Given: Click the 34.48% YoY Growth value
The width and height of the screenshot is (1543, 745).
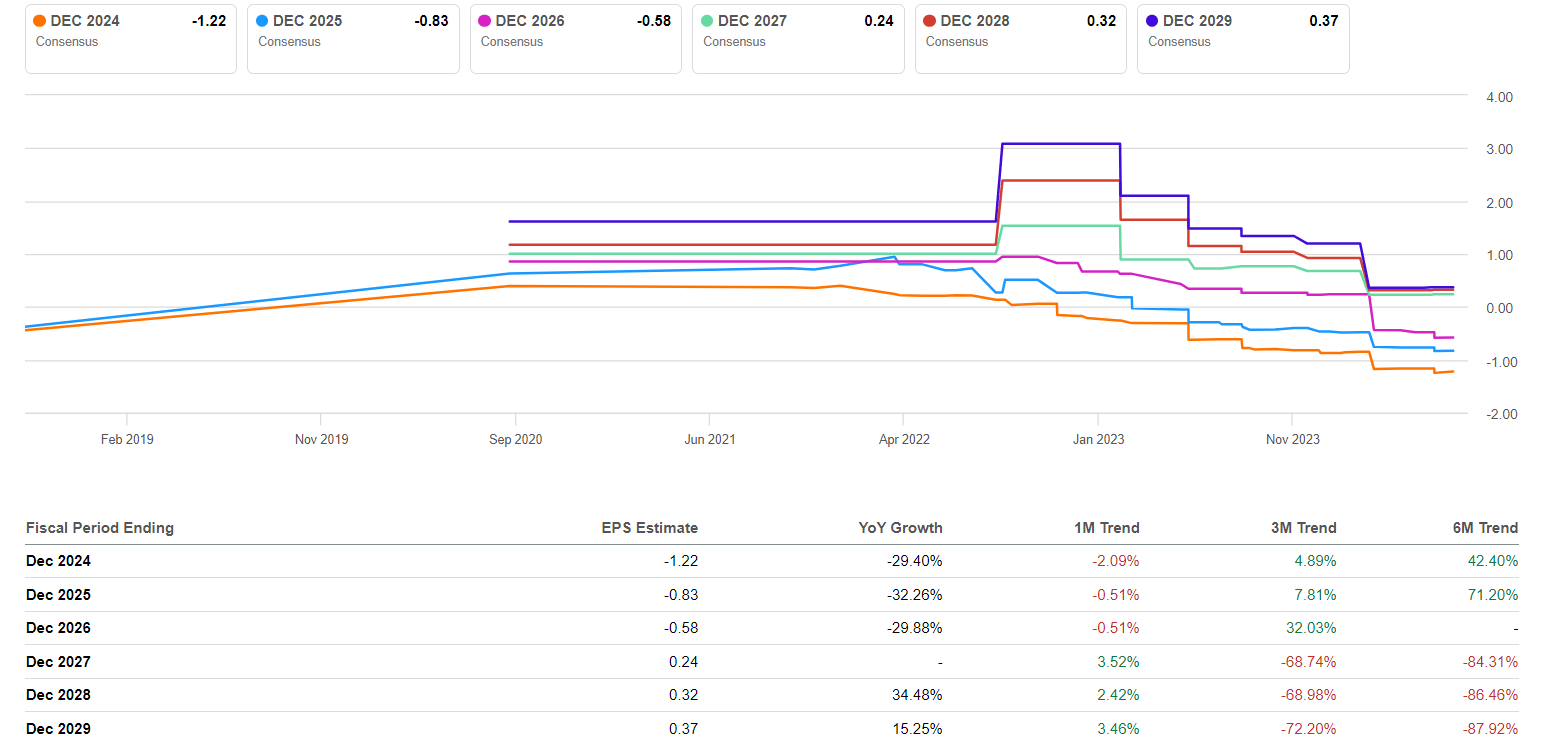Looking at the screenshot, I should tap(914, 695).
